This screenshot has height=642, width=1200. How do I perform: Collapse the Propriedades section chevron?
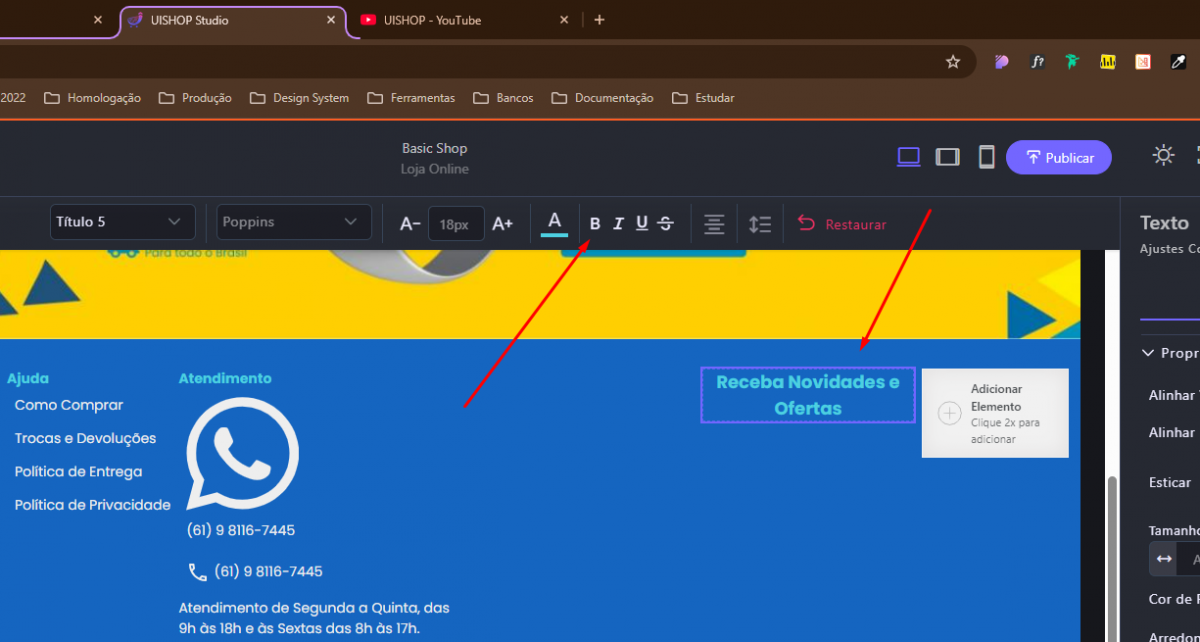1148,353
